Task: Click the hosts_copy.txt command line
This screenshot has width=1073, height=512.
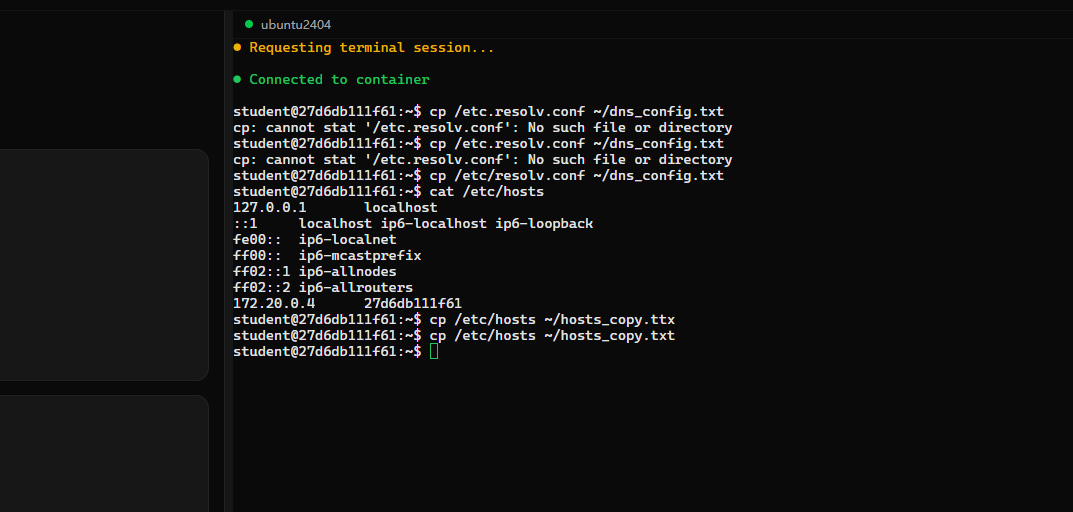Action: click(454, 335)
